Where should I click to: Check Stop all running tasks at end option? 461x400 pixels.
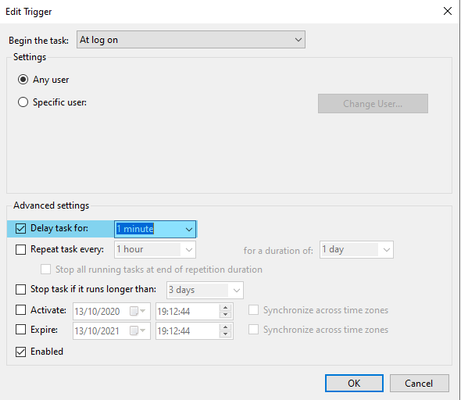46,269
